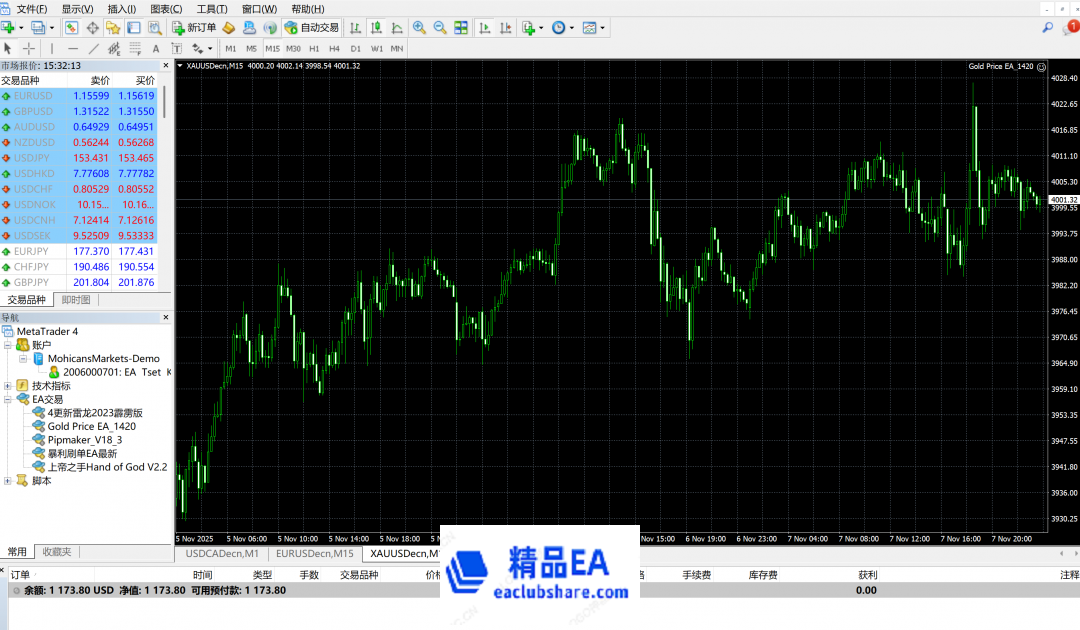Select the crosshair cursor tool
This screenshot has width=1080, height=630.
coord(28,48)
